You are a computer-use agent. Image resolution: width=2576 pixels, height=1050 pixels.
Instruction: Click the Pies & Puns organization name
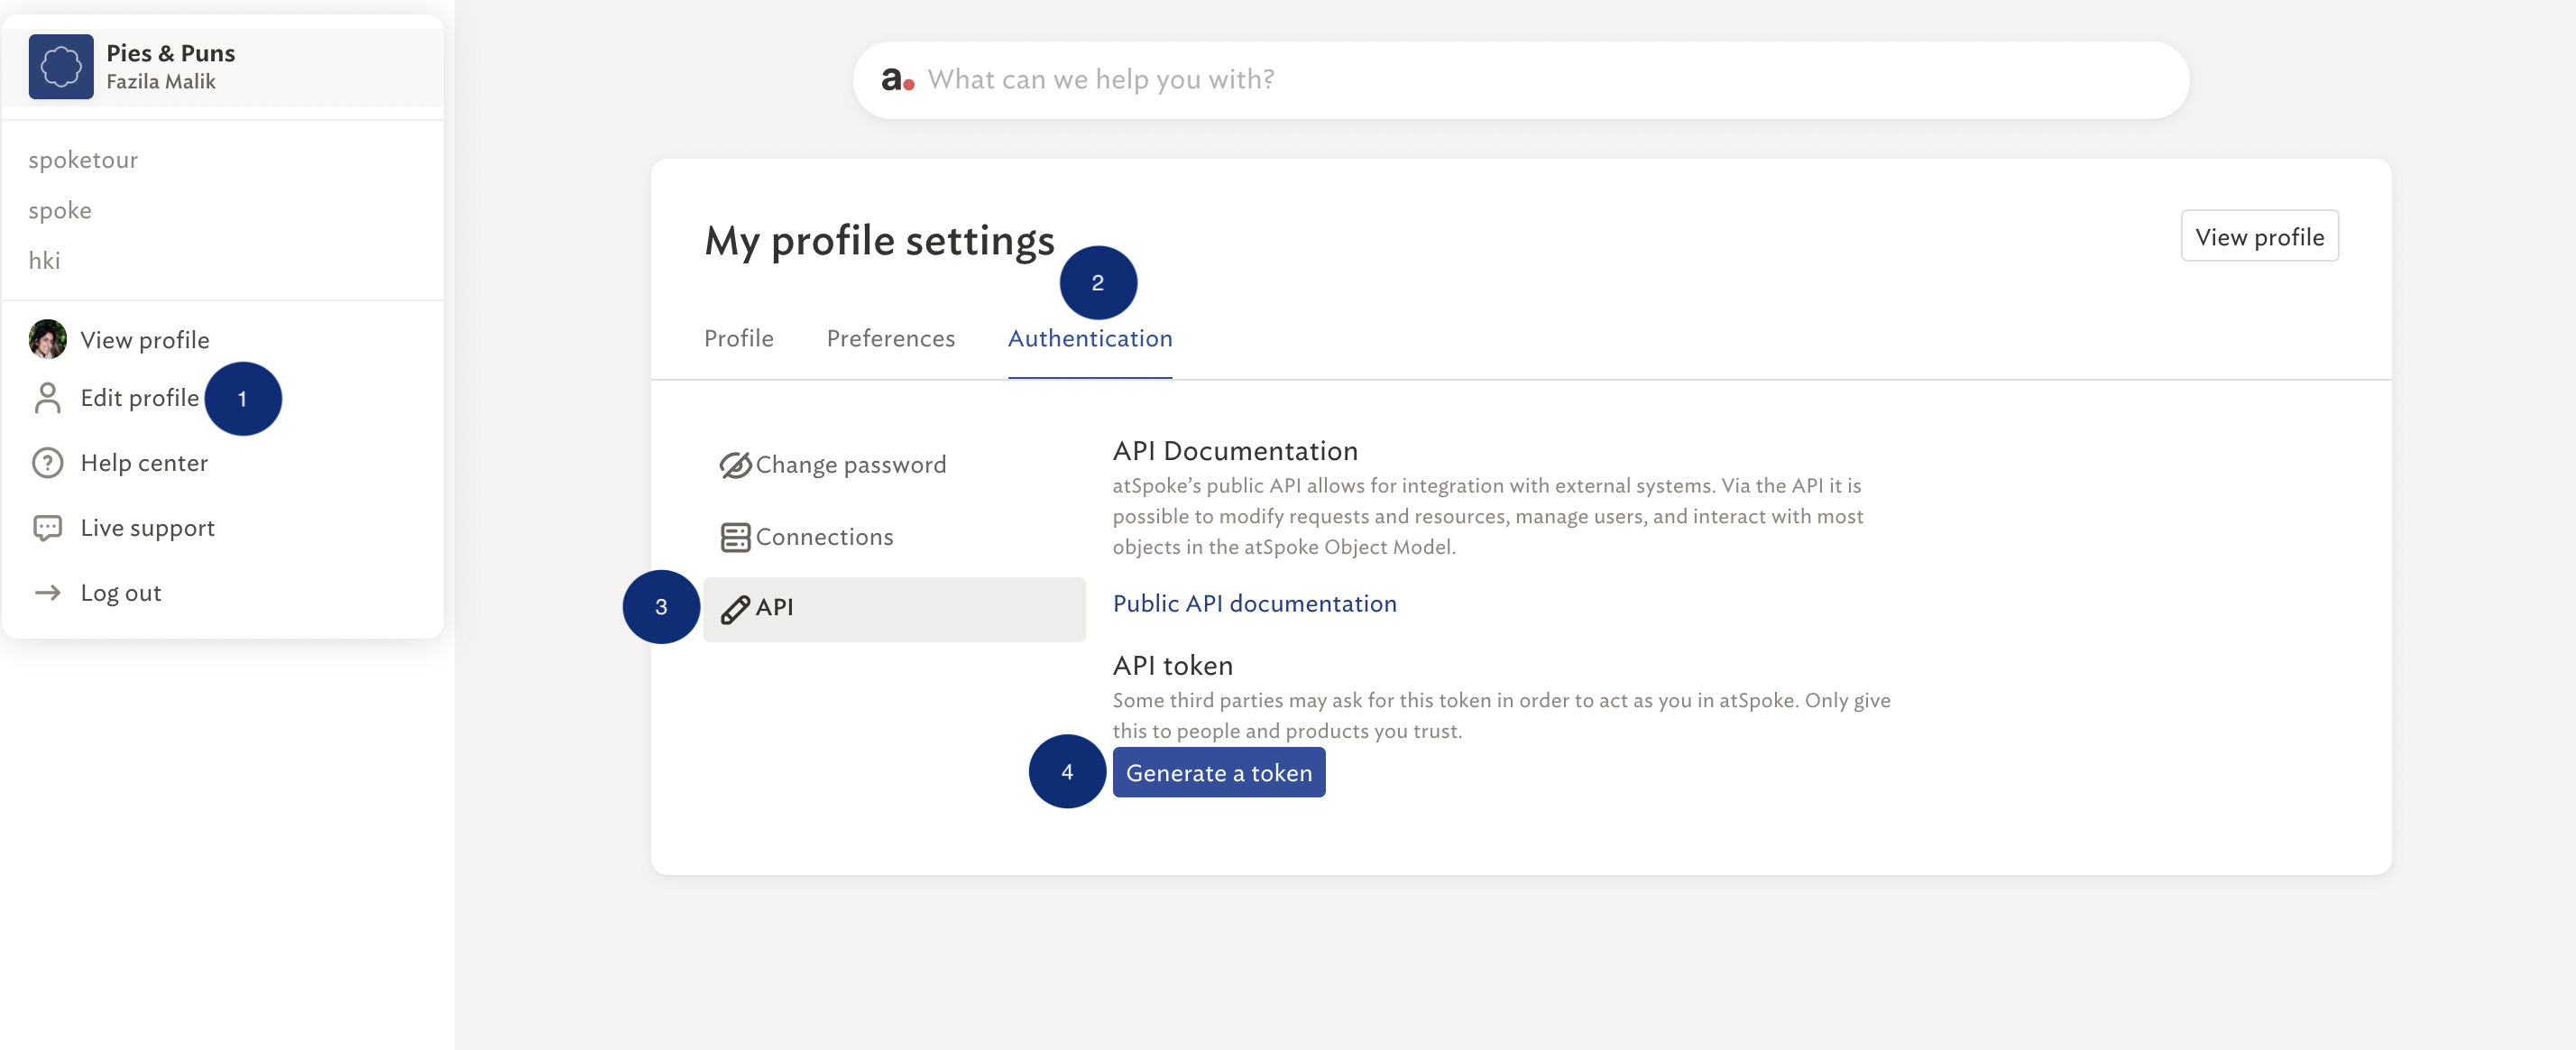coord(171,53)
